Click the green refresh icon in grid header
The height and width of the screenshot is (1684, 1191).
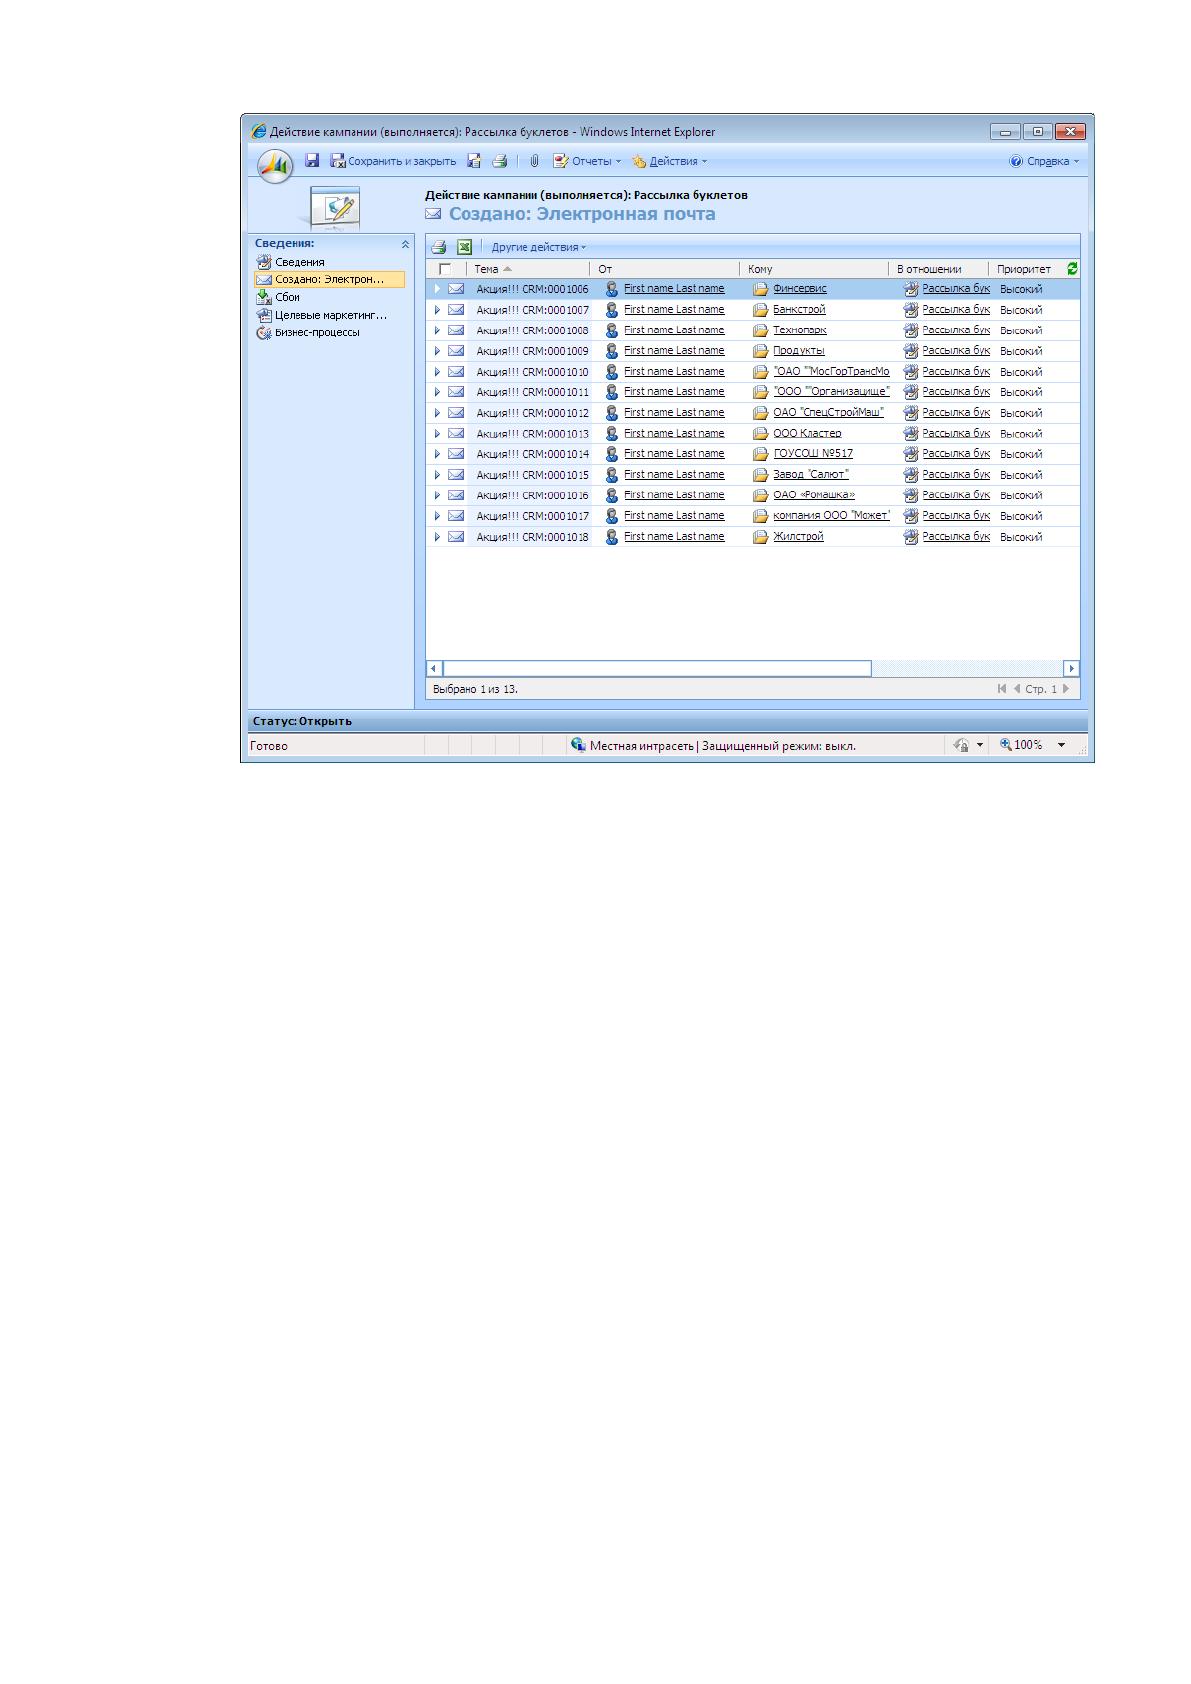tap(1072, 268)
